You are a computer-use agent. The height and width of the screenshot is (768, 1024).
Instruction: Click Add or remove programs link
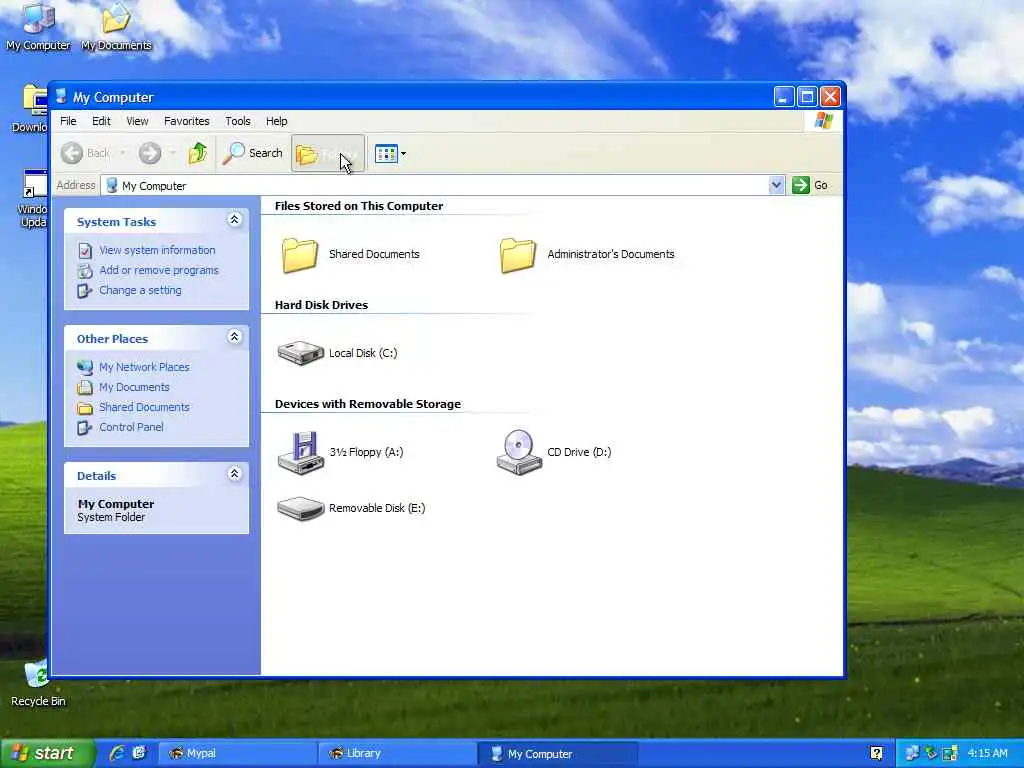coord(159,270)
